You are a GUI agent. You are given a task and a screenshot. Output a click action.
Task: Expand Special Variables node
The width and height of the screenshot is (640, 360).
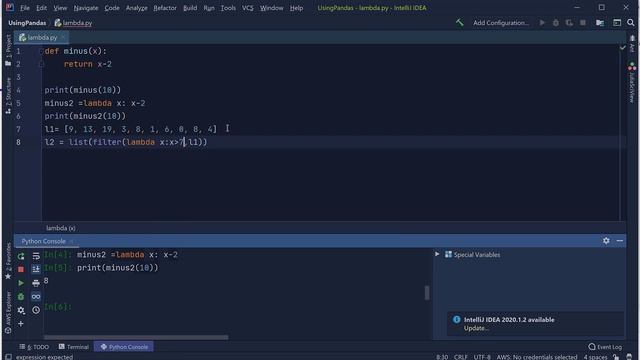point(437,254)
